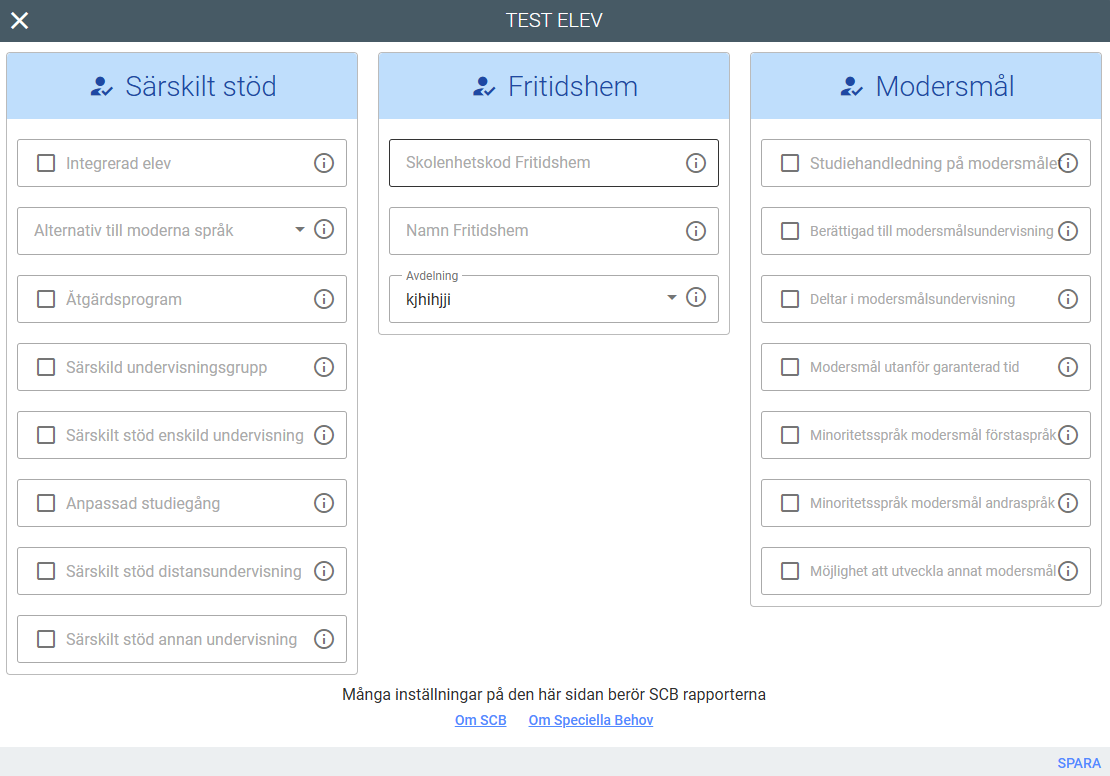Viewport: 1110px width, 776px height.
Task: Click info icon next to Avdelning dropdown
Action: tap(696, 297)
